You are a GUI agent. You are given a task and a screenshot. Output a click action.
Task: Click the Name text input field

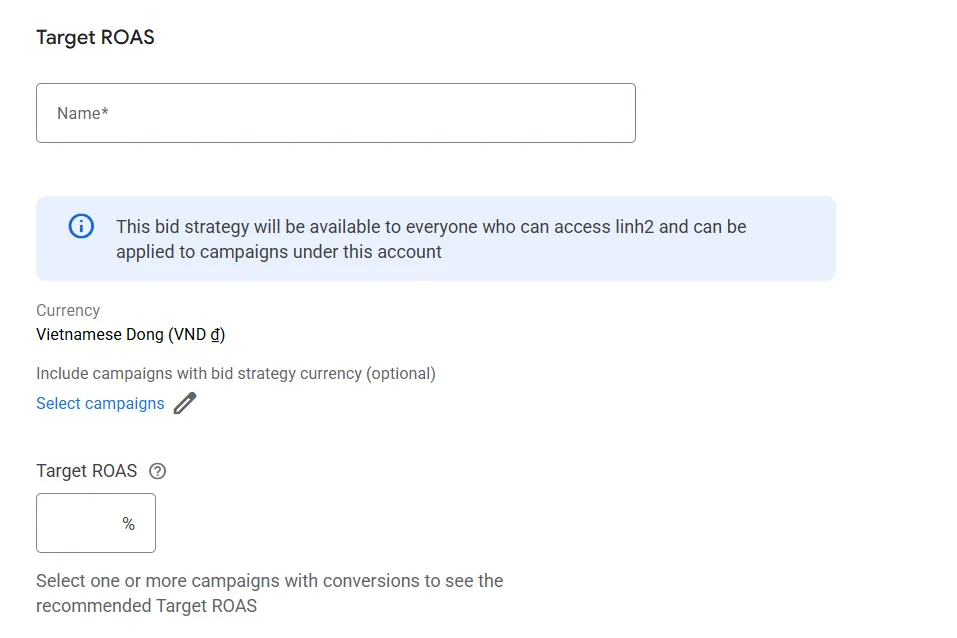click(335, 113)
